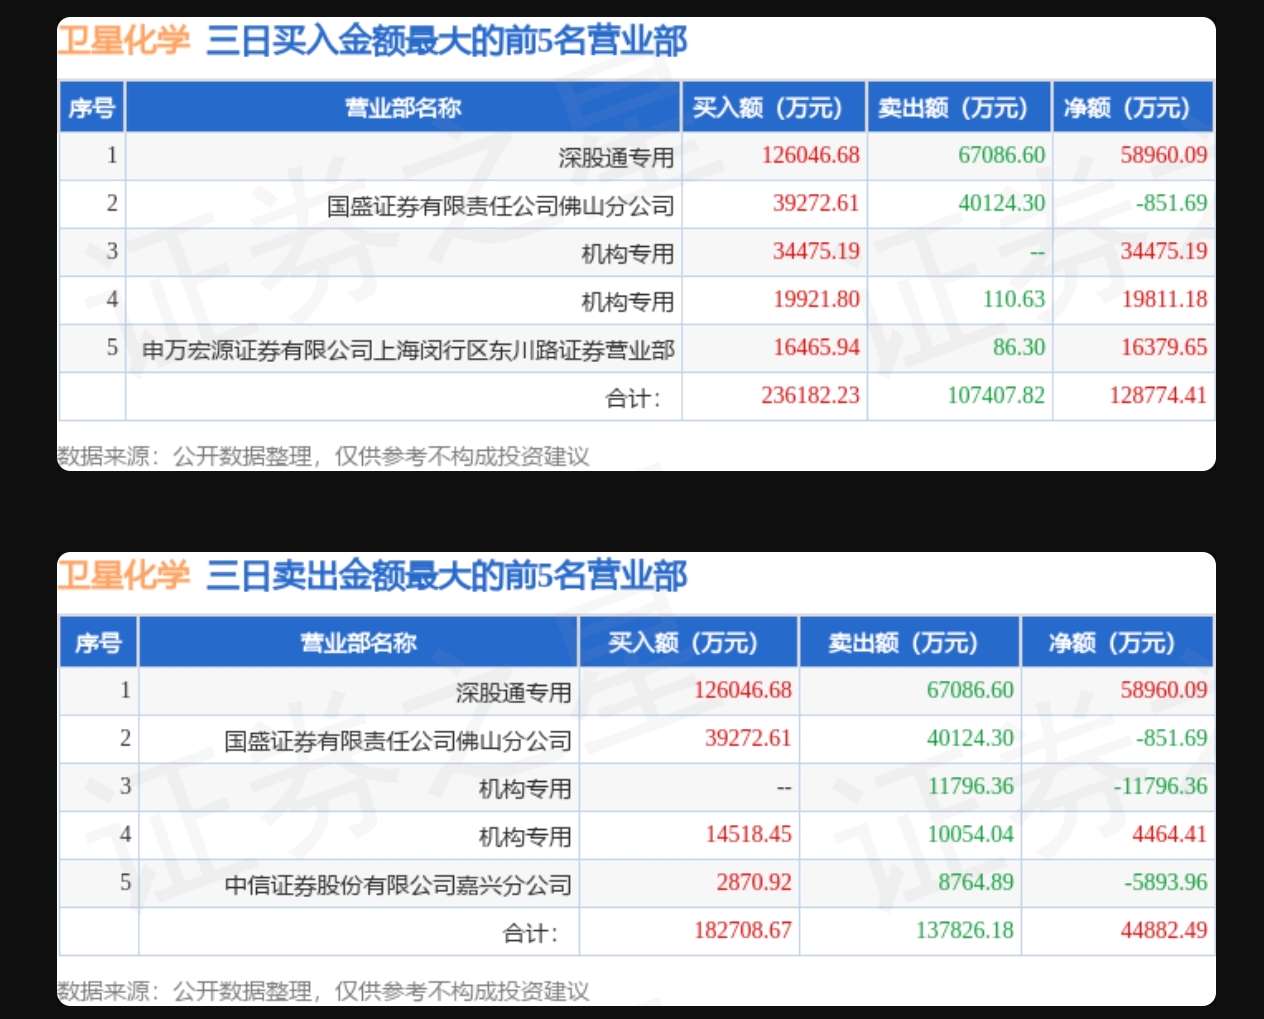Click 净额（万元）header in the 三日卖出 table

coord(1117,642)
